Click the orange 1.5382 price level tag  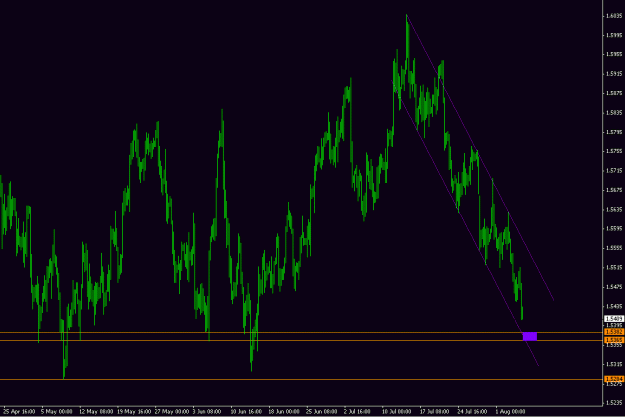pyautogui.click(x=614, y=332)
